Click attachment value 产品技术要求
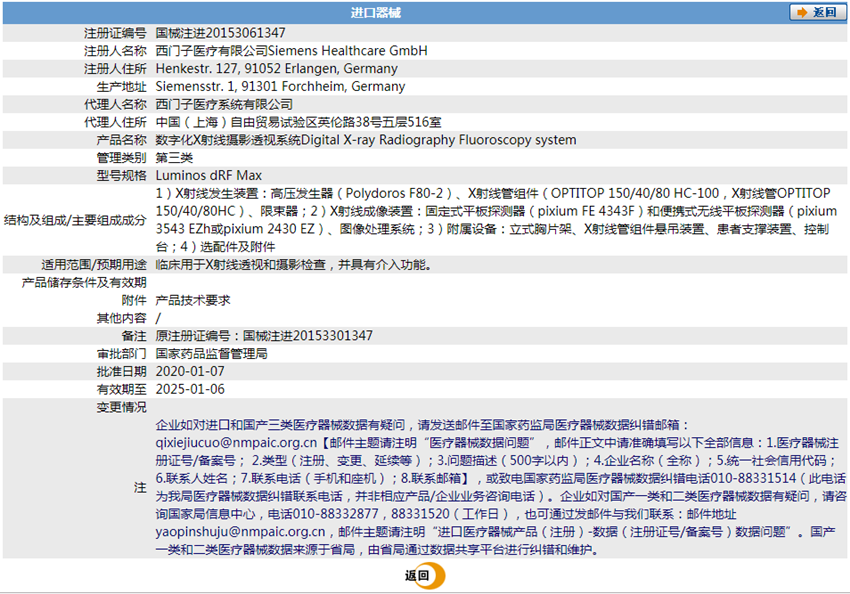Viewport: 850px width, 594px height. (193, 300)
